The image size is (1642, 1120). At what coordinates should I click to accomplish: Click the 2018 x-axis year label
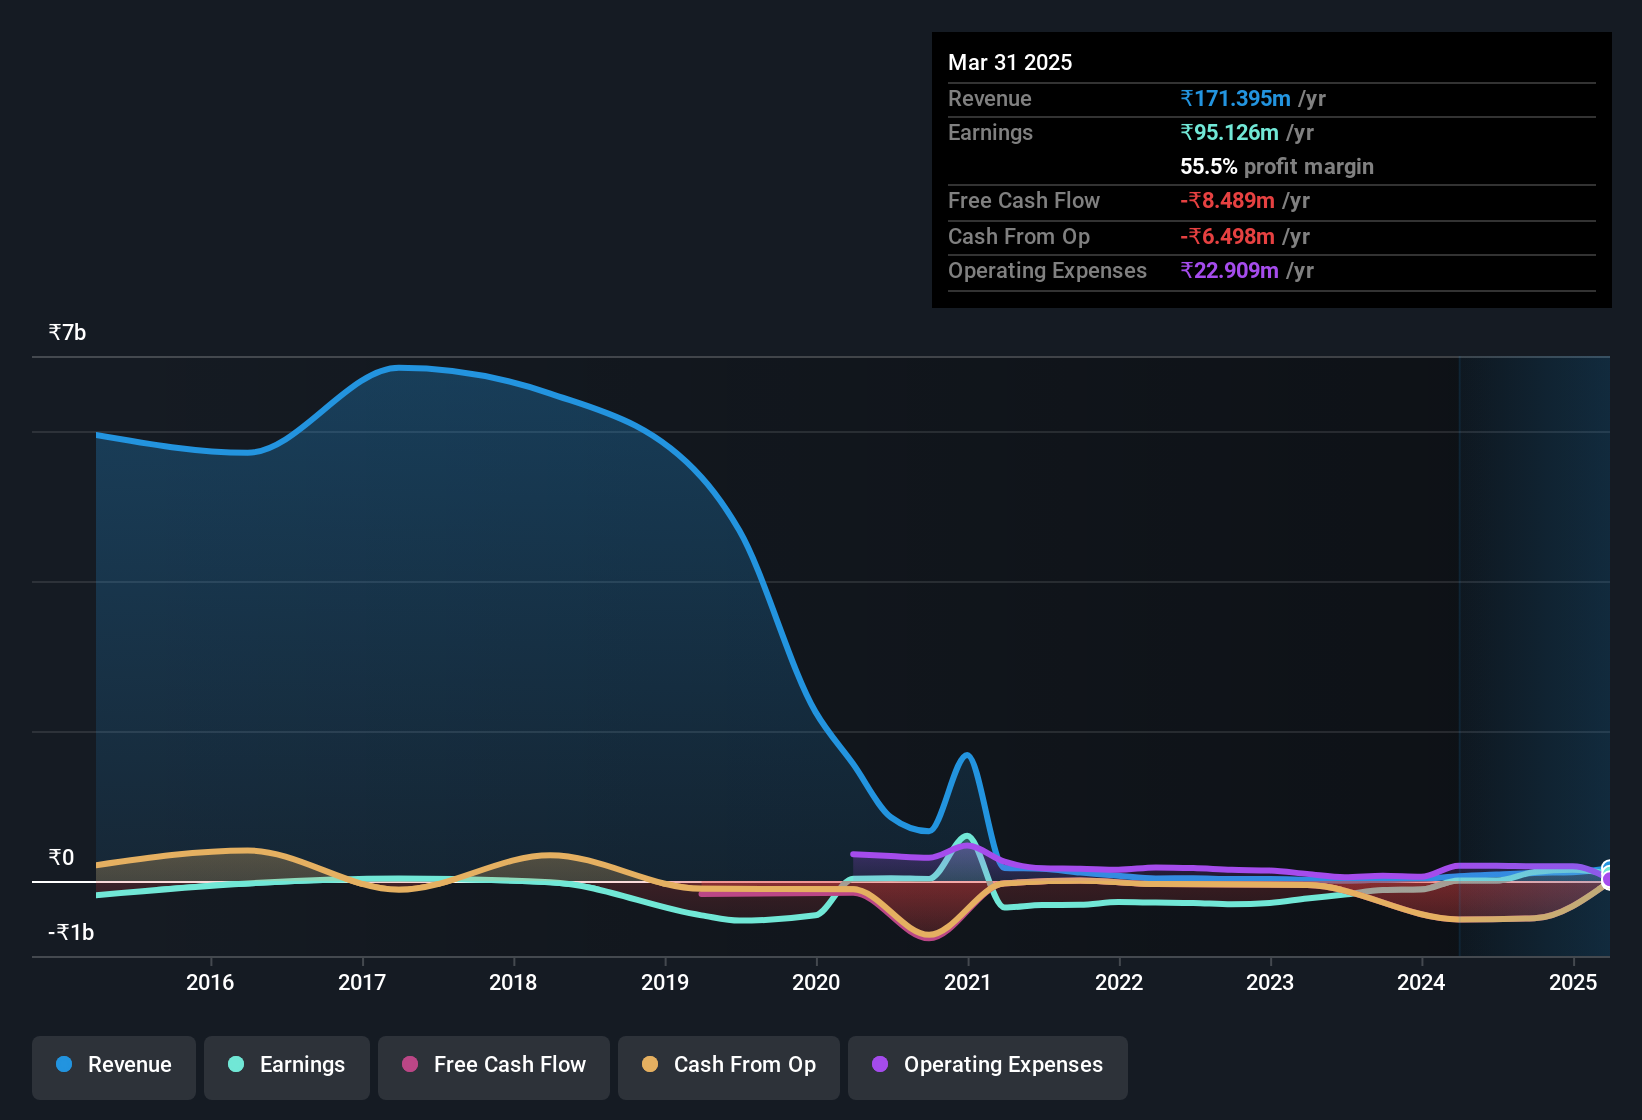pos(513,982)
